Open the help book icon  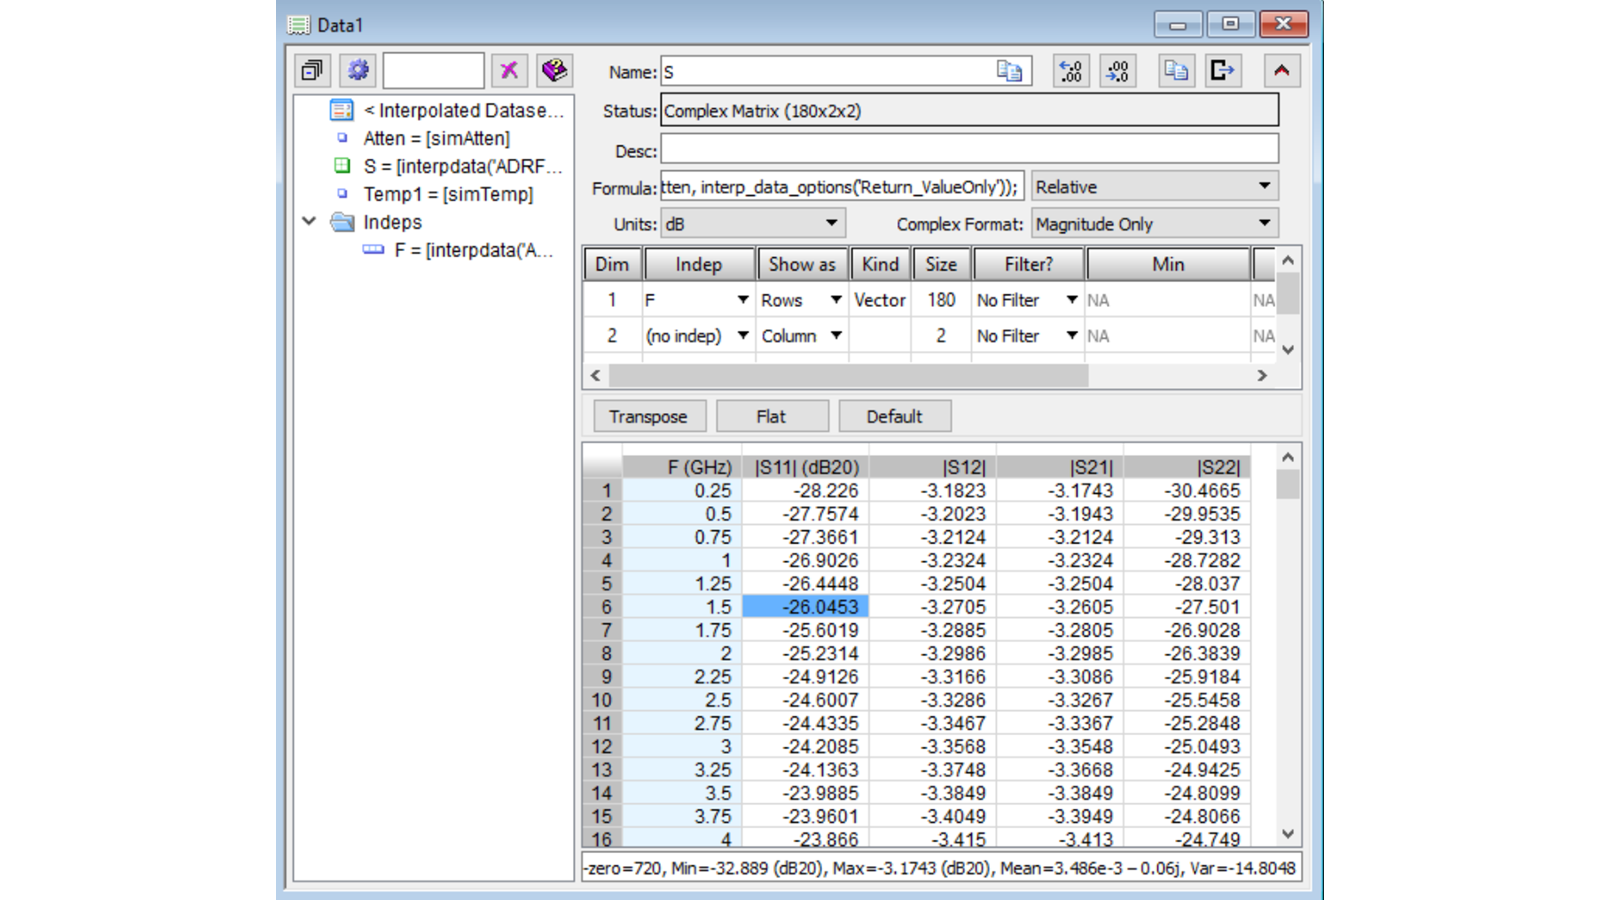(554, 70)
